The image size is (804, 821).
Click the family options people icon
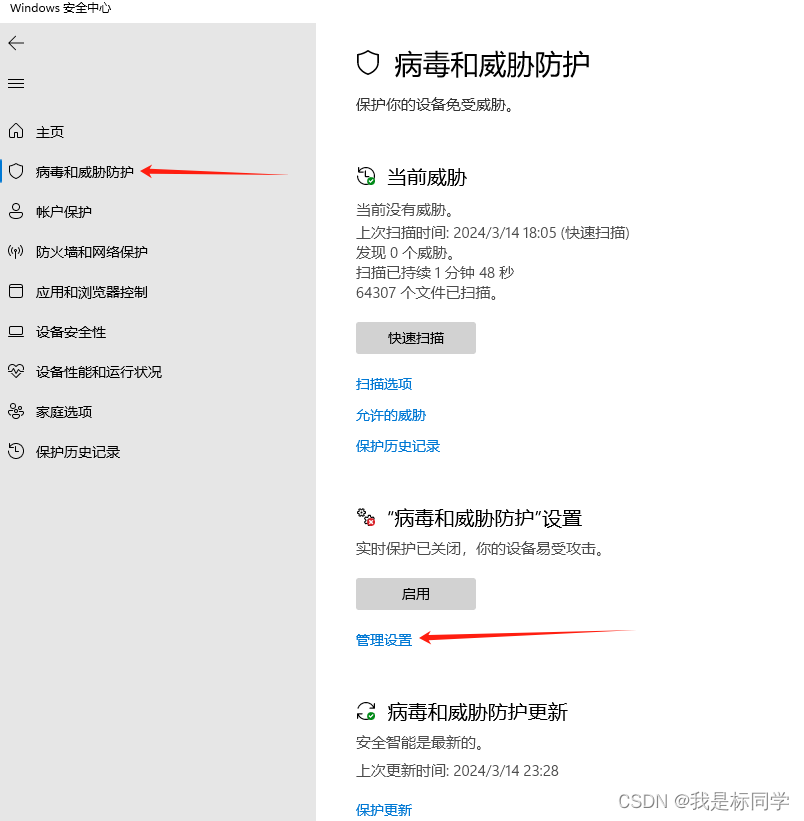pos(16,411)
